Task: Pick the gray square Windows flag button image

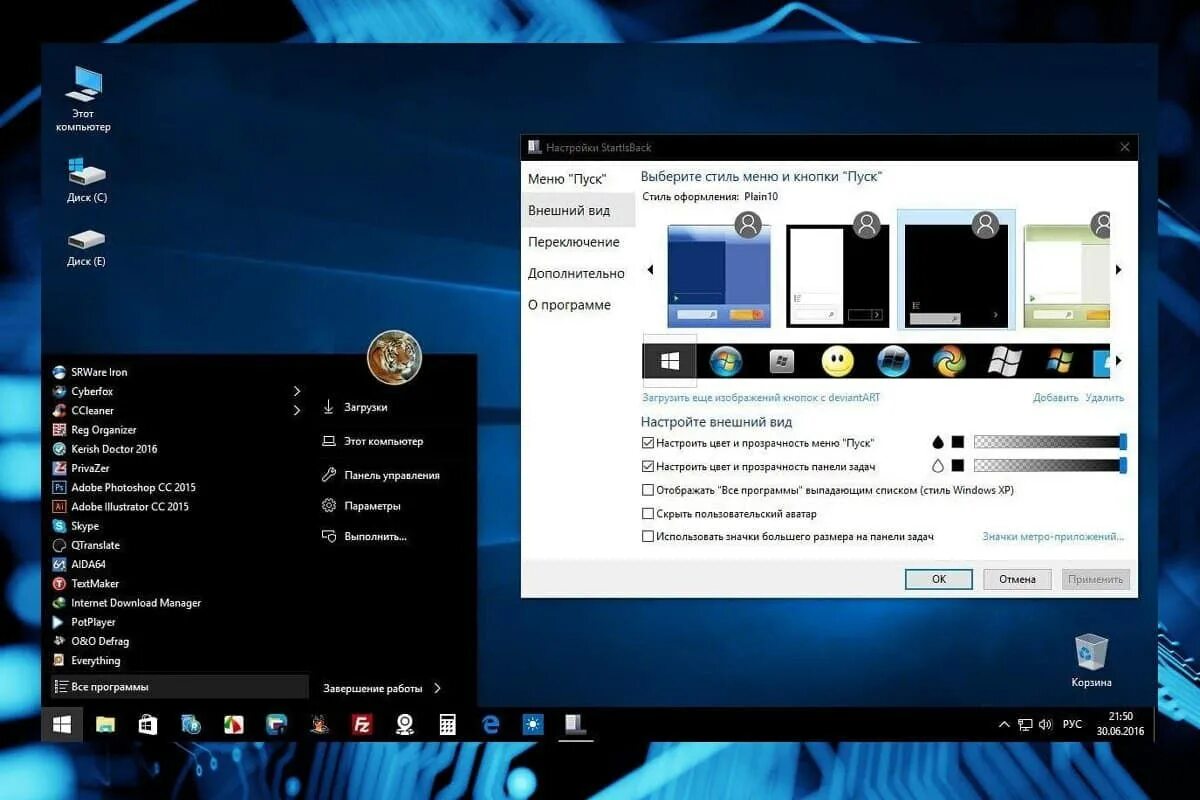Action: pyautogui.click(x=782, y=361)
